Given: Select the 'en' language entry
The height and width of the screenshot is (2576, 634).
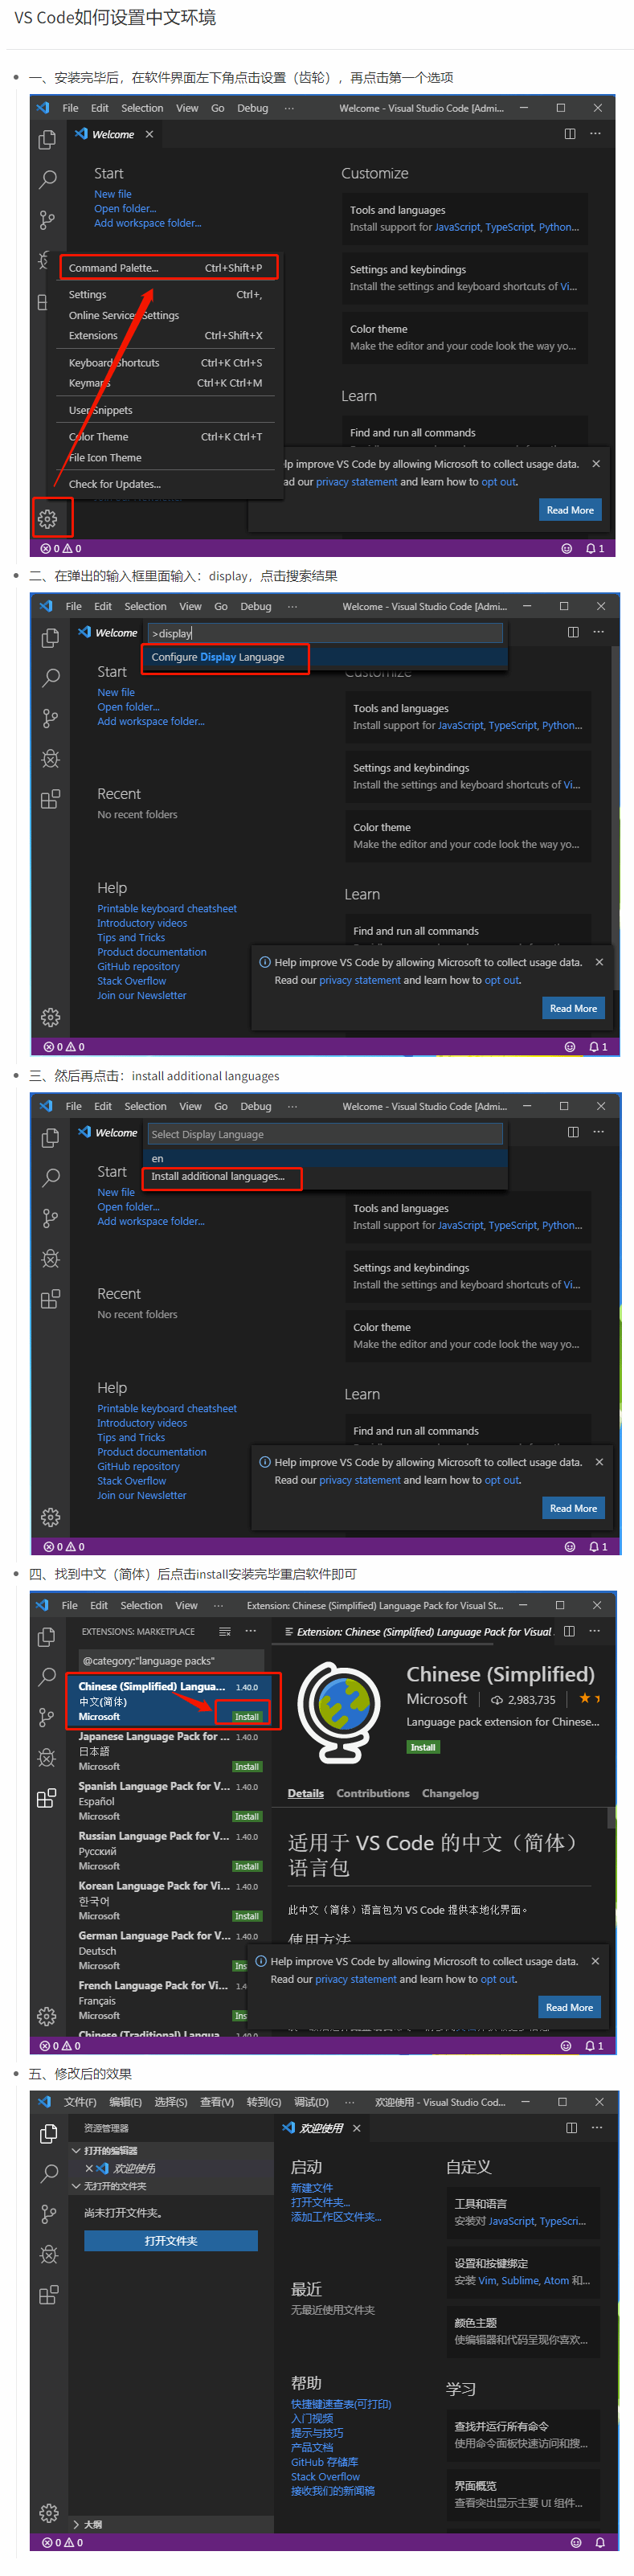Looking at the screenshot, I should pos(325,1158).
